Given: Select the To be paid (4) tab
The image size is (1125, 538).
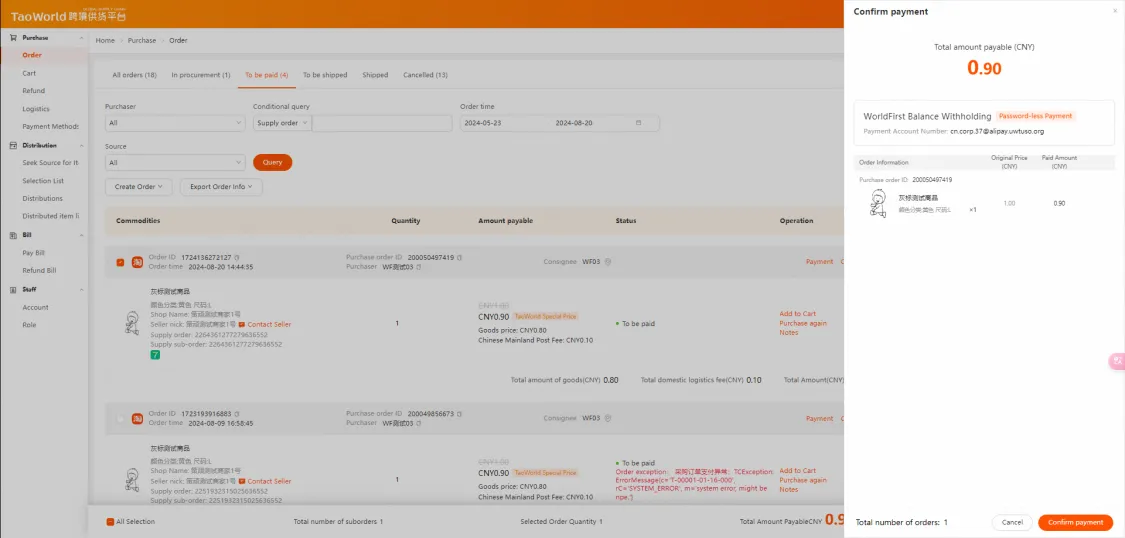Looking at the screenshot, I should tap(266, 75).
